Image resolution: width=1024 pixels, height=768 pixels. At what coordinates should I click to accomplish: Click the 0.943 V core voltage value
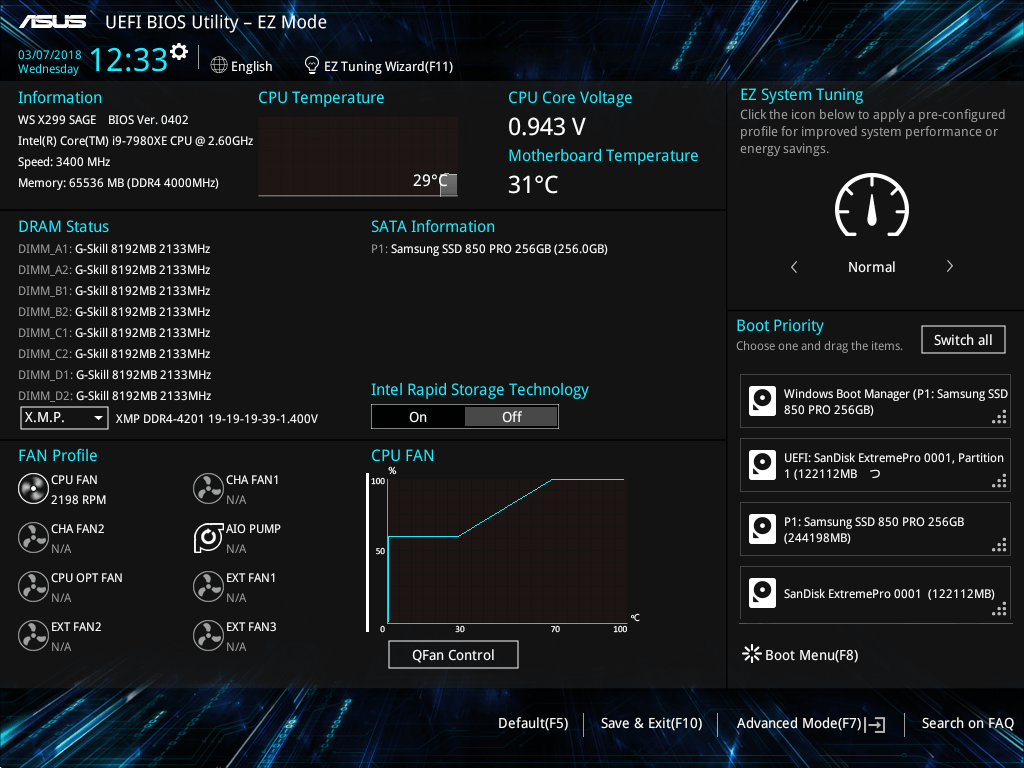click(x=547, y=126)
